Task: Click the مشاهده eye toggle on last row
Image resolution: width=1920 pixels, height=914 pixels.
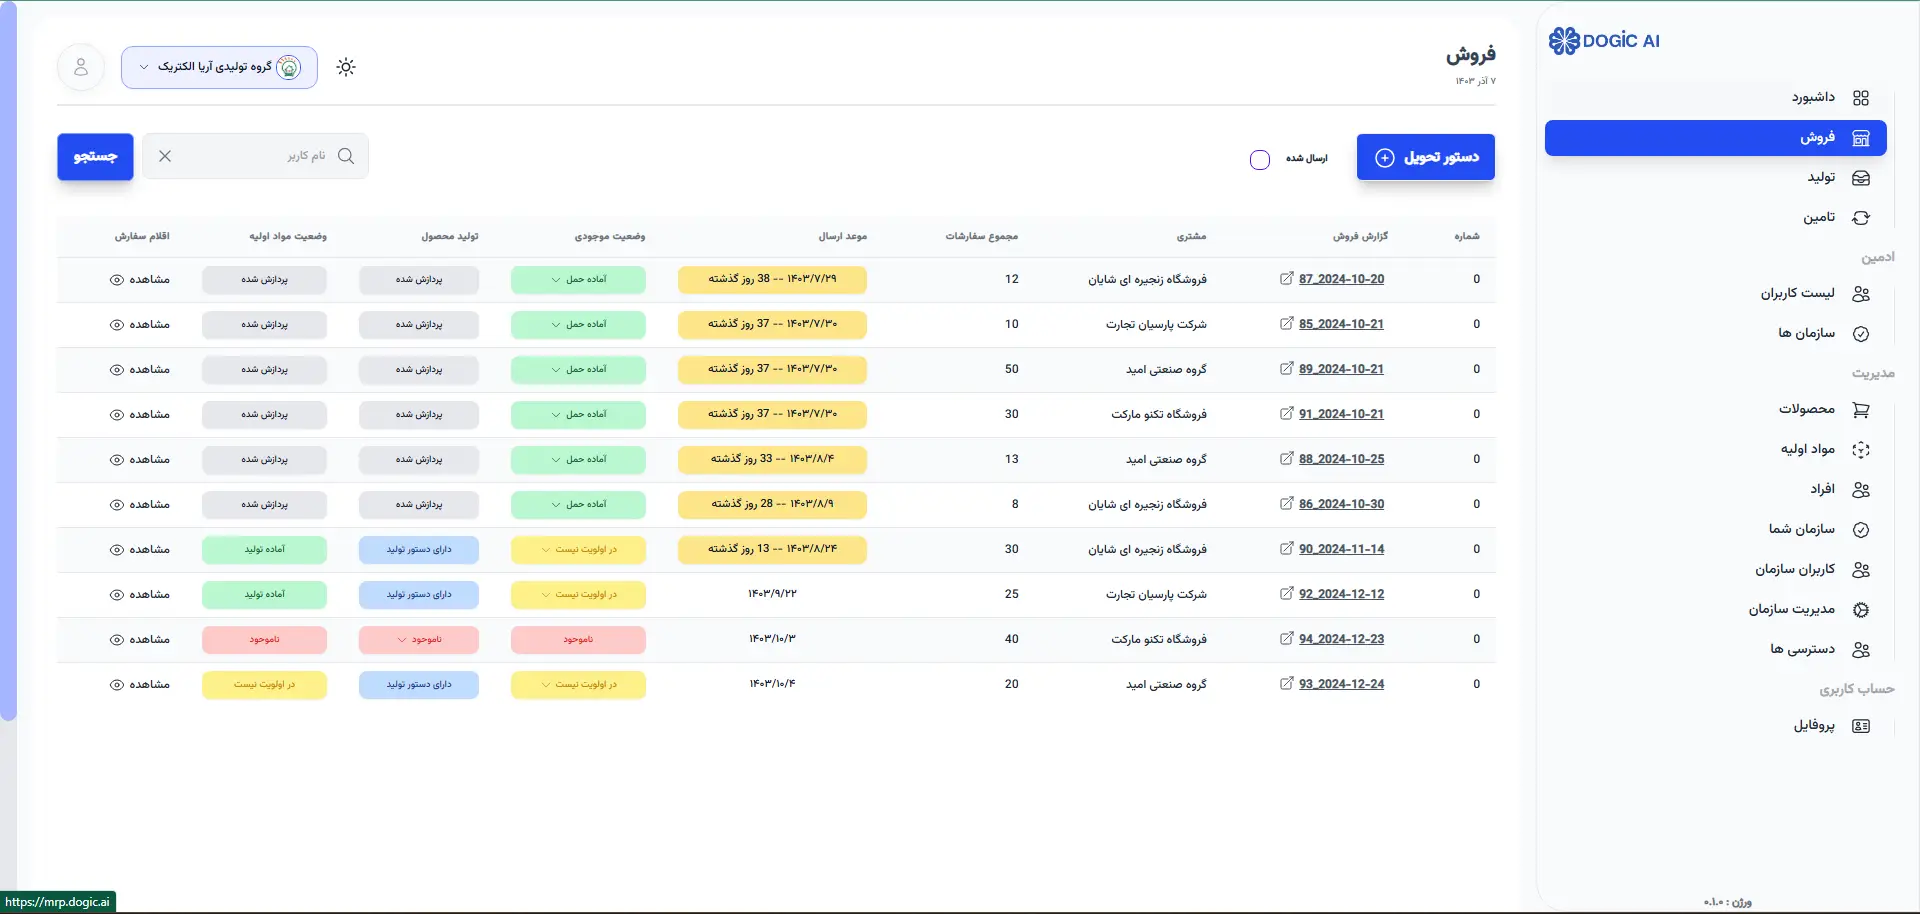Action: pos(117,684)
